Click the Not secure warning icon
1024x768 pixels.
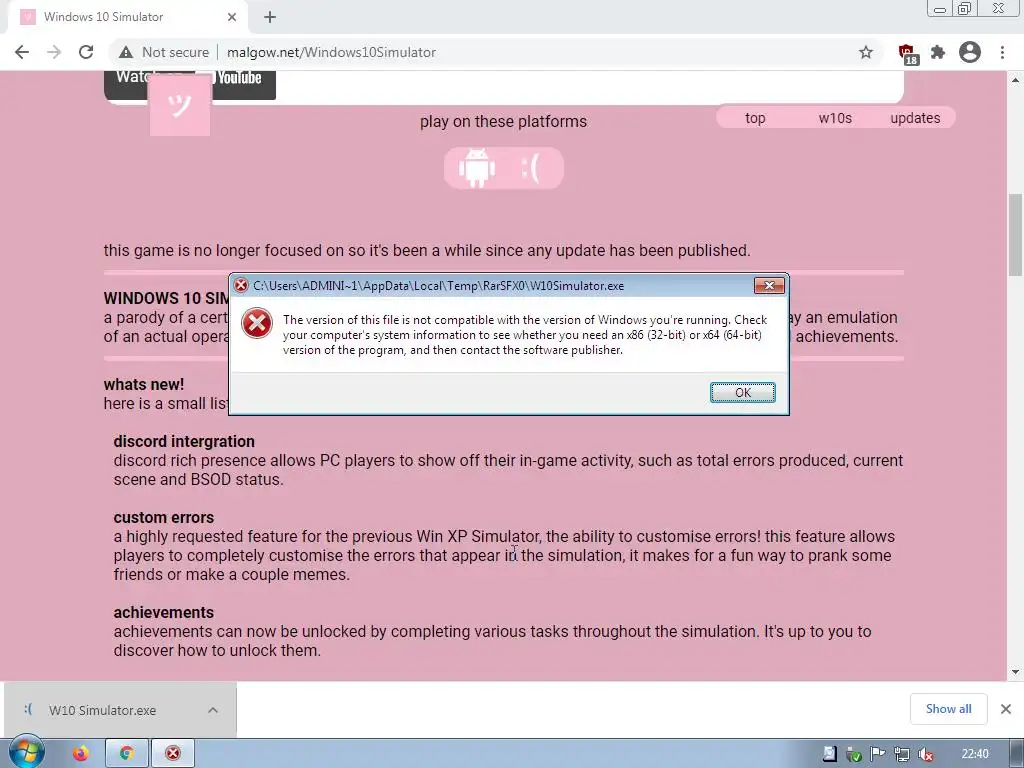[x=126, y=52]
